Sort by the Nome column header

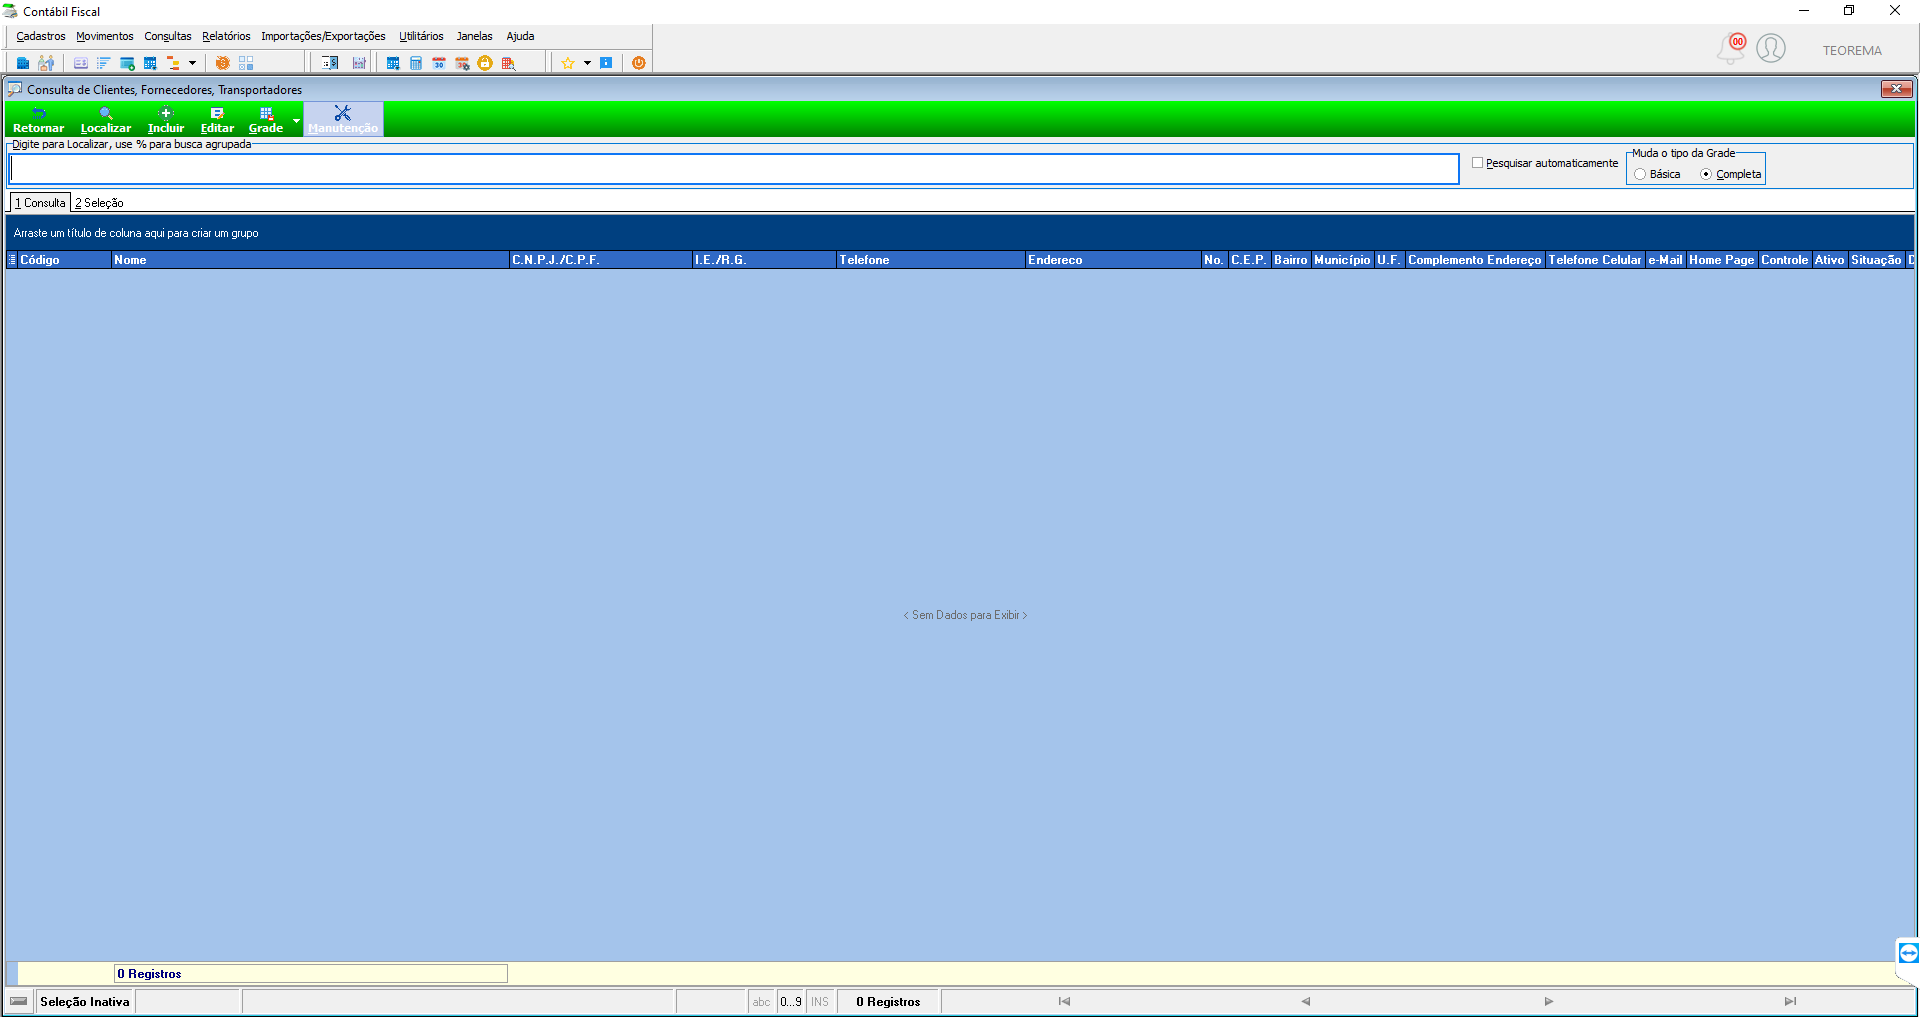(310, 260)
